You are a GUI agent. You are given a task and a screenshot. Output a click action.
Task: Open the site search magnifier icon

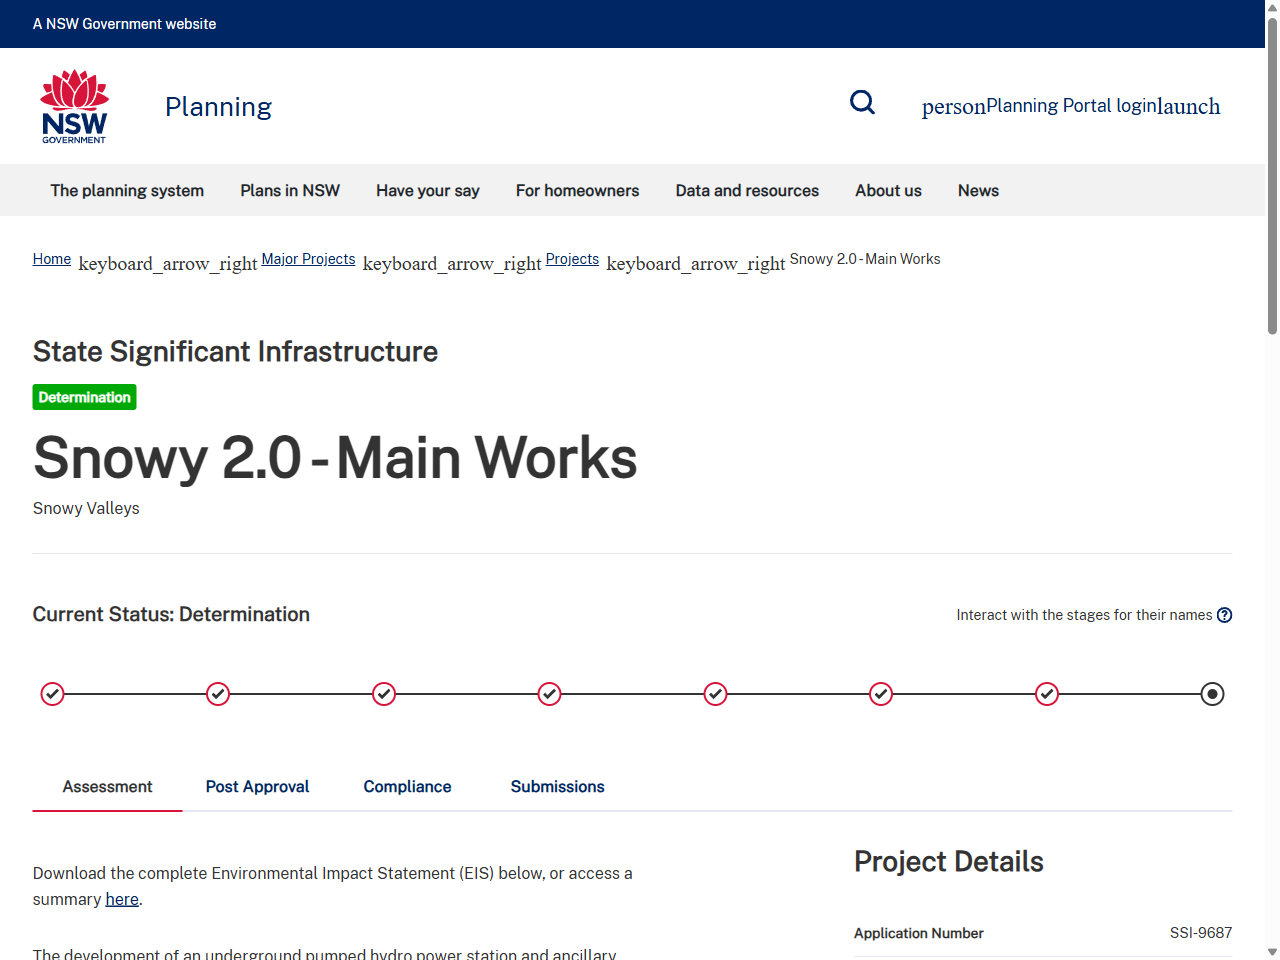tap(862, 102)
